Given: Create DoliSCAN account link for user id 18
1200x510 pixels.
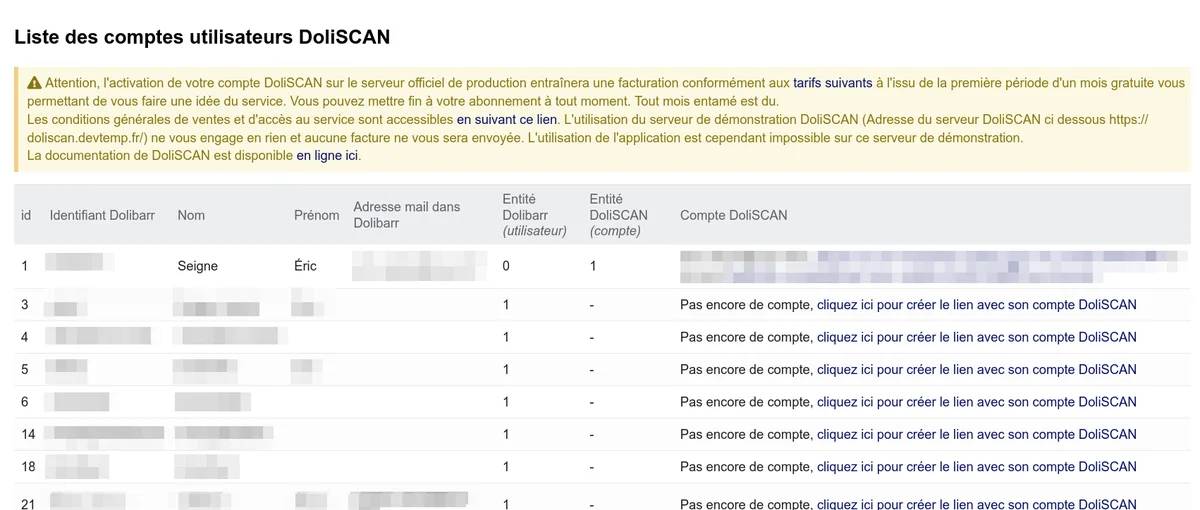Looking at the screenshot, I should (977, 466).
